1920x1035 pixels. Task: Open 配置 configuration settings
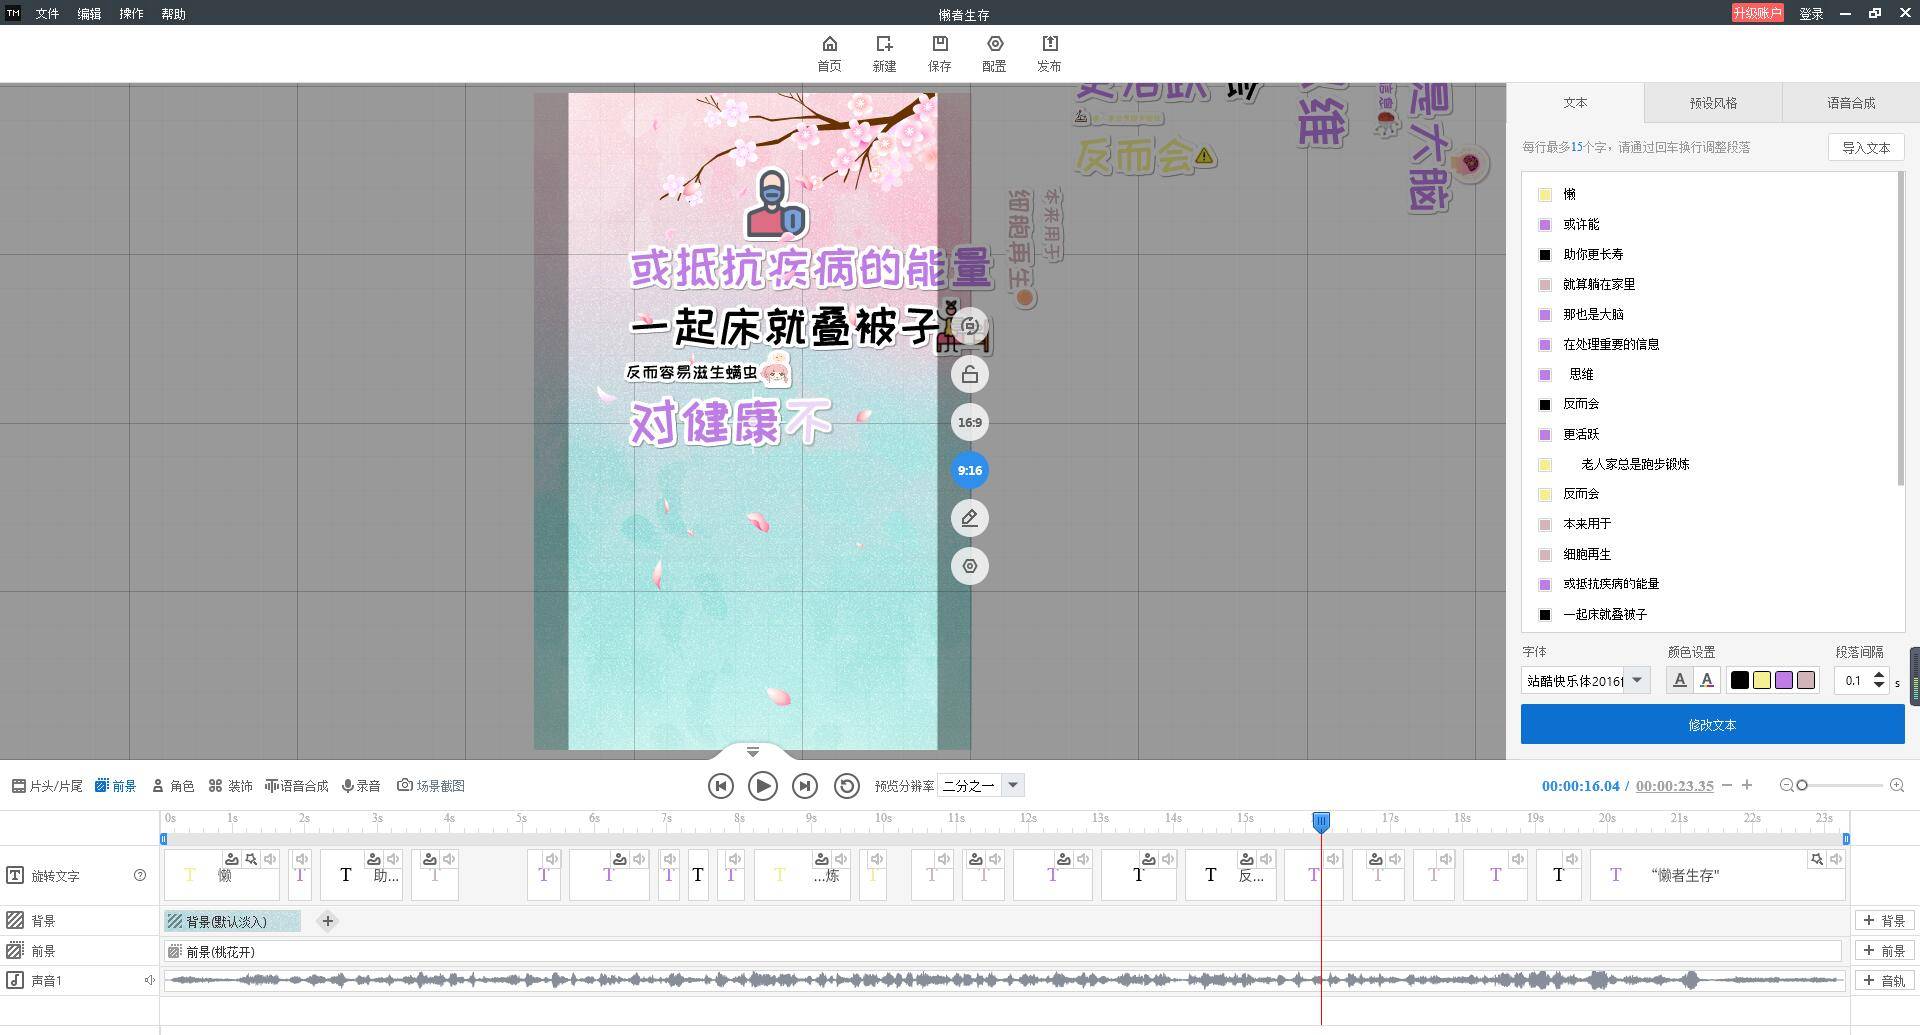point(994,54)
